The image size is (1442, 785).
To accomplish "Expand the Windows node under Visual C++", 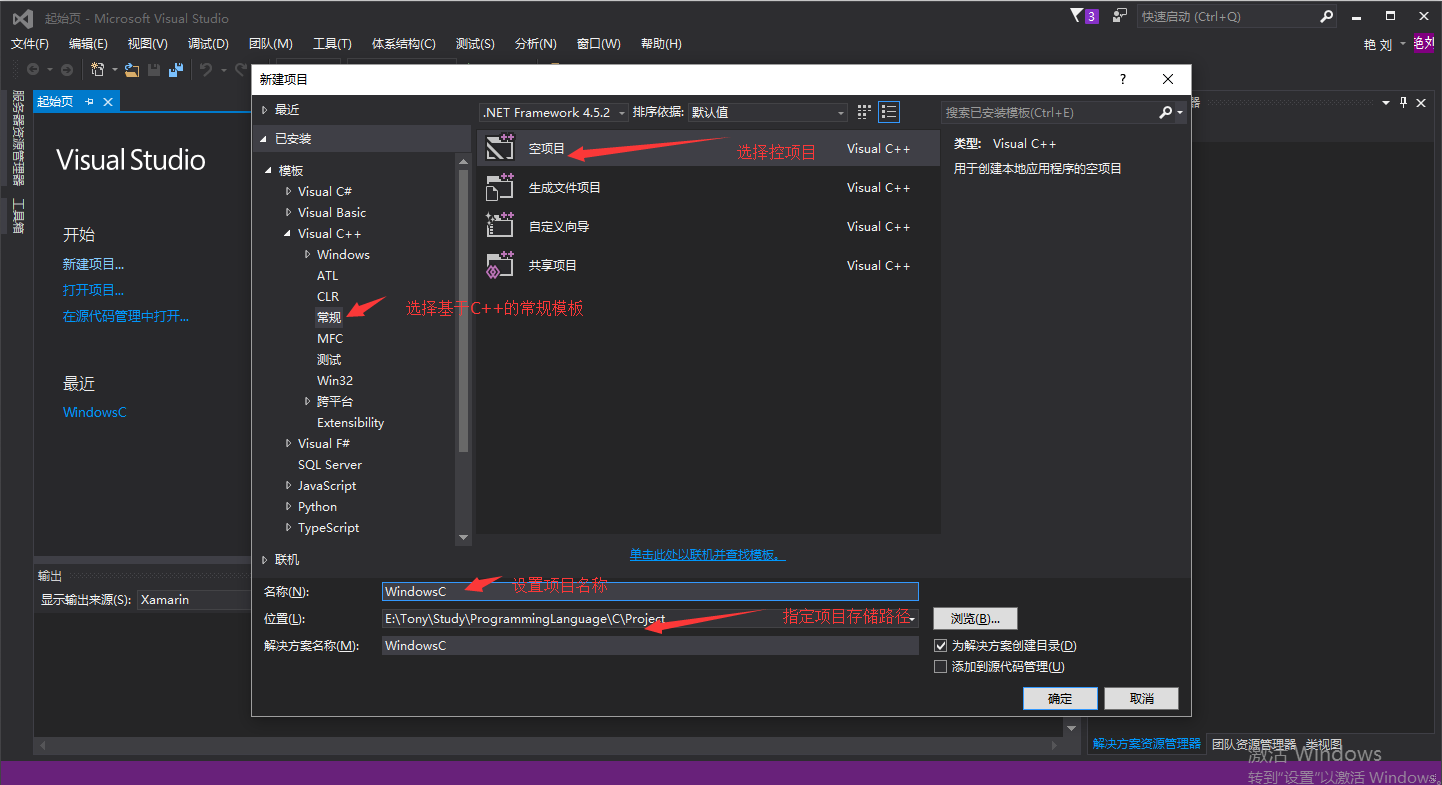I will (x=308, y=254).
